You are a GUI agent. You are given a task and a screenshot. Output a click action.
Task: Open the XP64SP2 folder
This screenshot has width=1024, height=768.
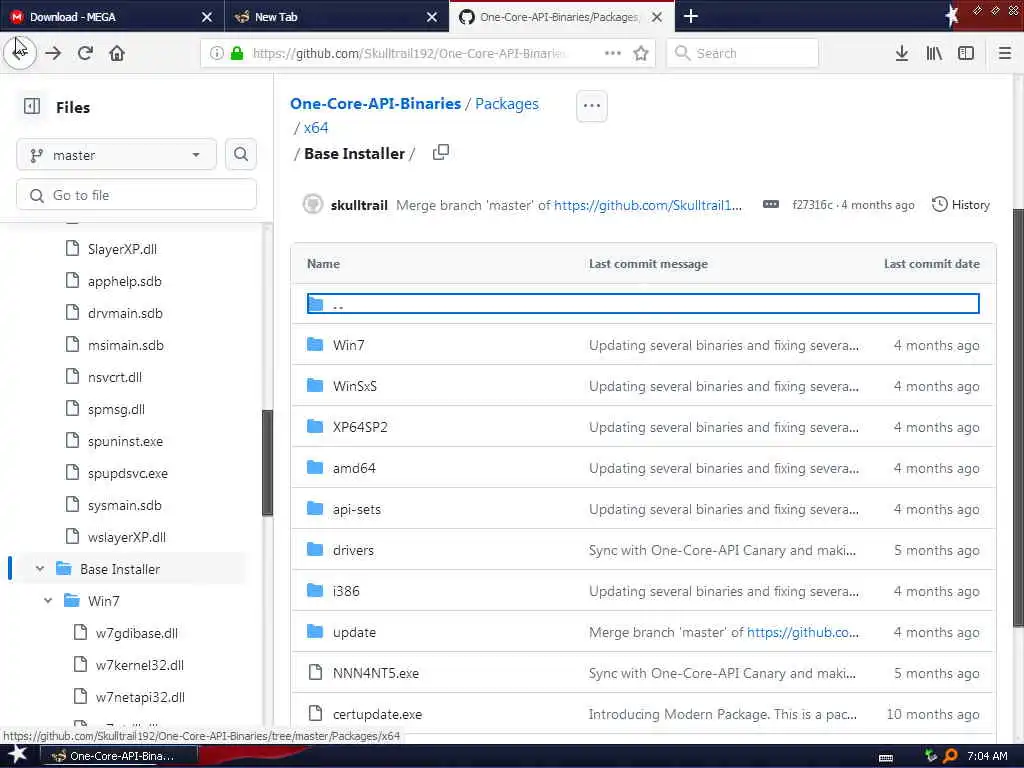(360, 427)
